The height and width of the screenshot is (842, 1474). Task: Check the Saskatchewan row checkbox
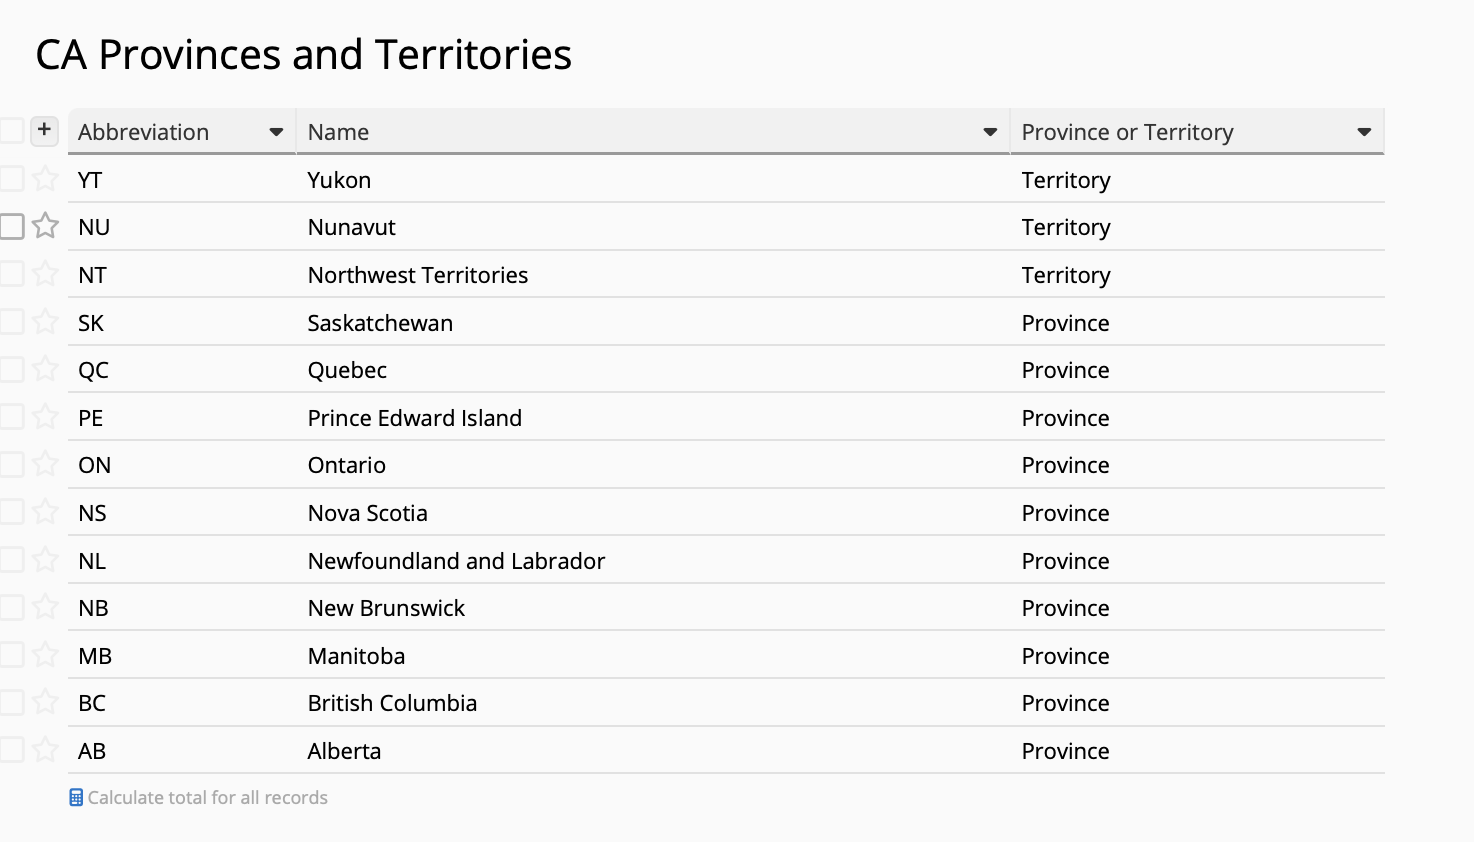click(12, 322)
